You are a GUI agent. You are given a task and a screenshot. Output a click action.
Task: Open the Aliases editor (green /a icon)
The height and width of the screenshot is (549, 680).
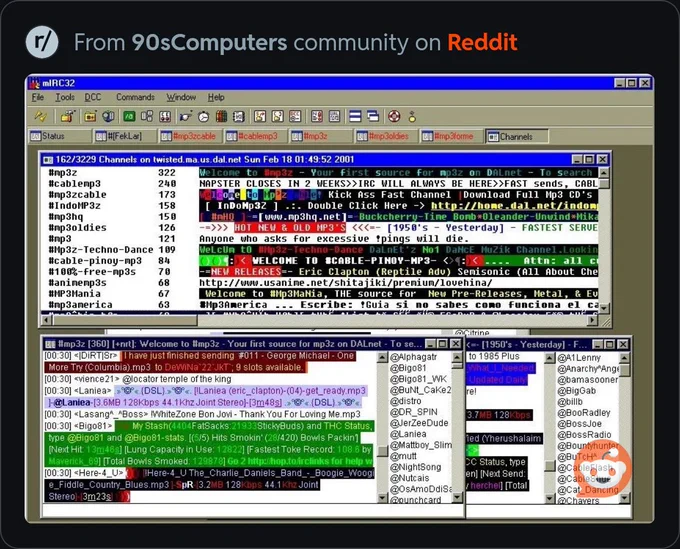pyautogui.click(x=129, y=116)
